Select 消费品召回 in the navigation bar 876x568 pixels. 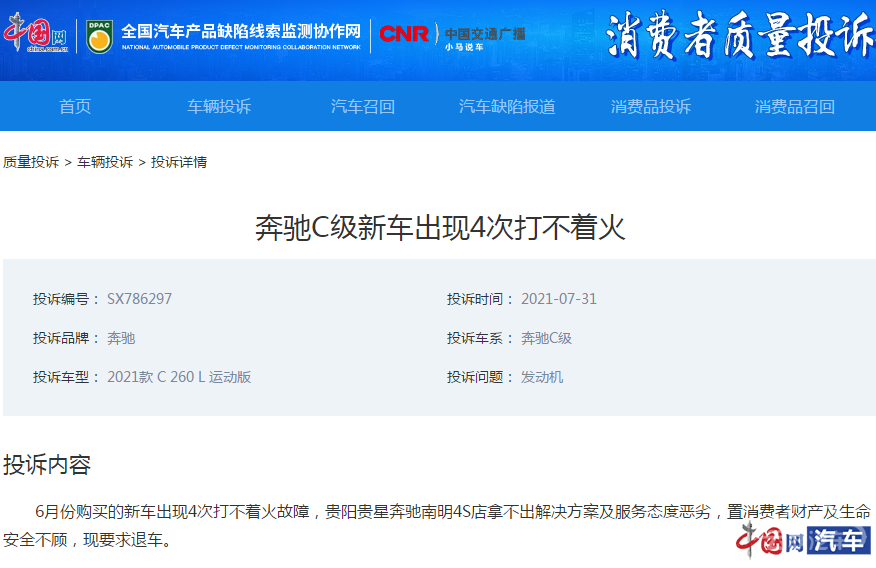pos(794,106)
